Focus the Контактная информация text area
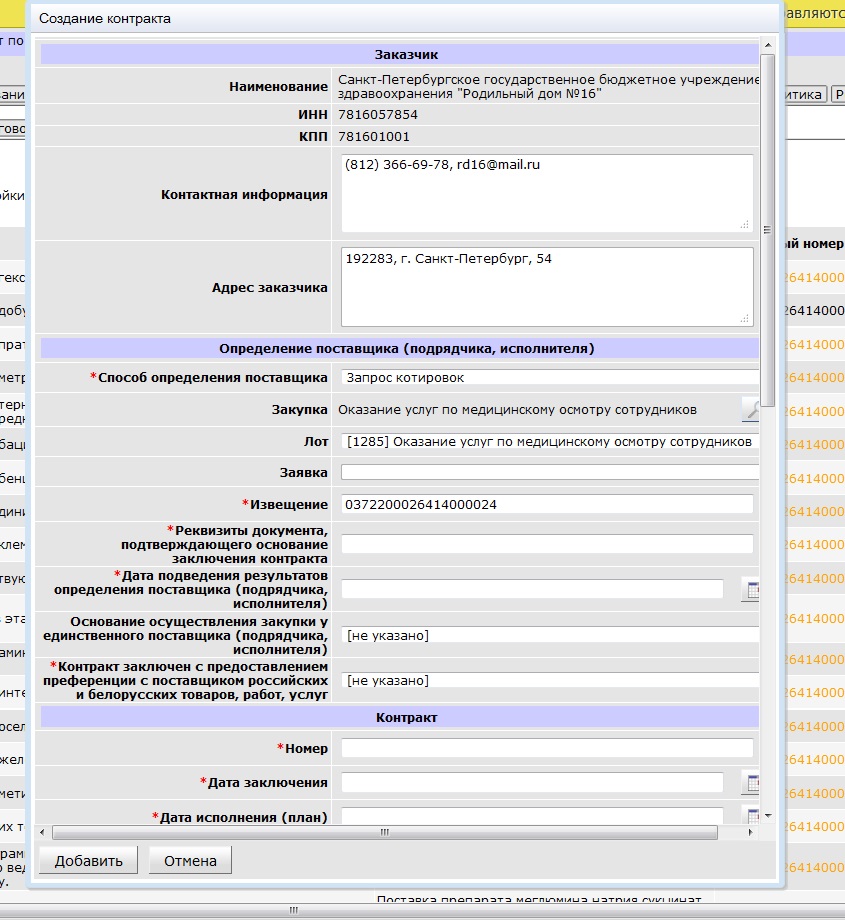This screenshot has height=924, width=845. 547,193
